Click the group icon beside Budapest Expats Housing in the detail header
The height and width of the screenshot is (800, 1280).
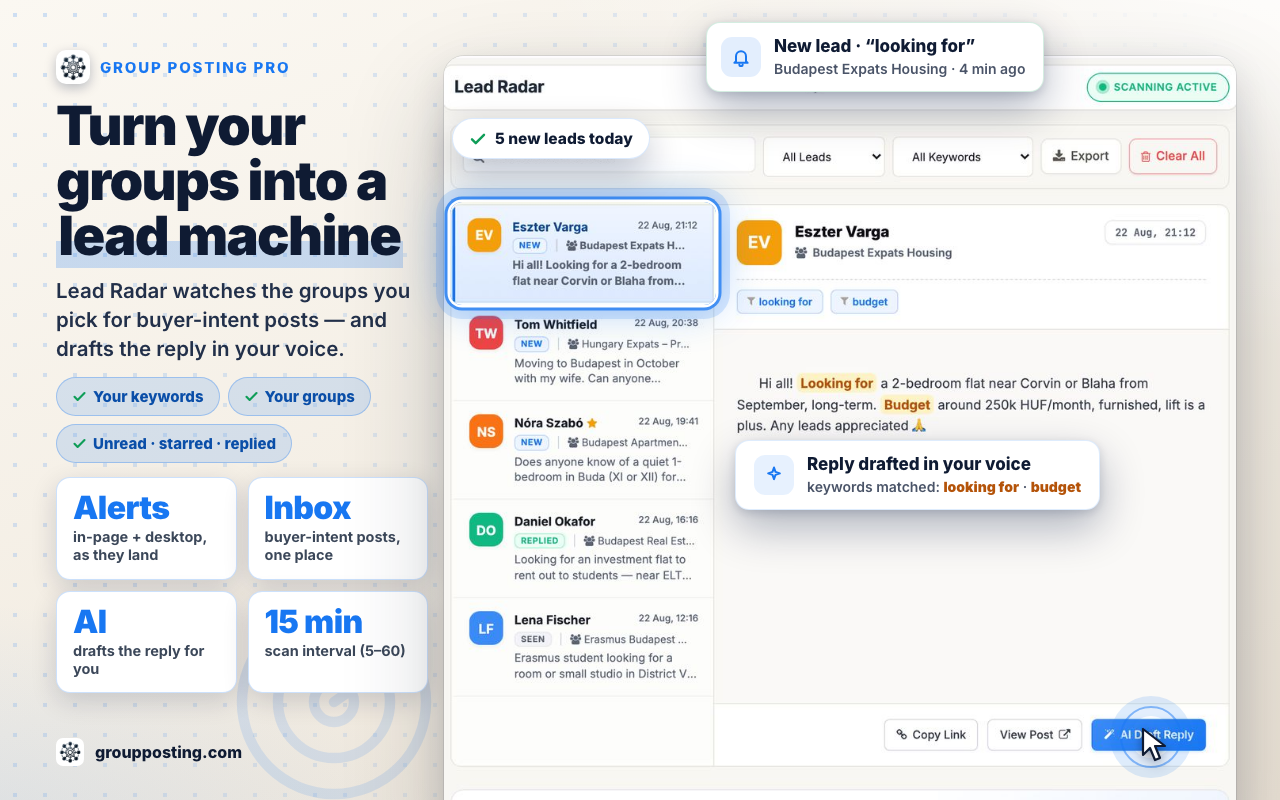pos(801,253)
